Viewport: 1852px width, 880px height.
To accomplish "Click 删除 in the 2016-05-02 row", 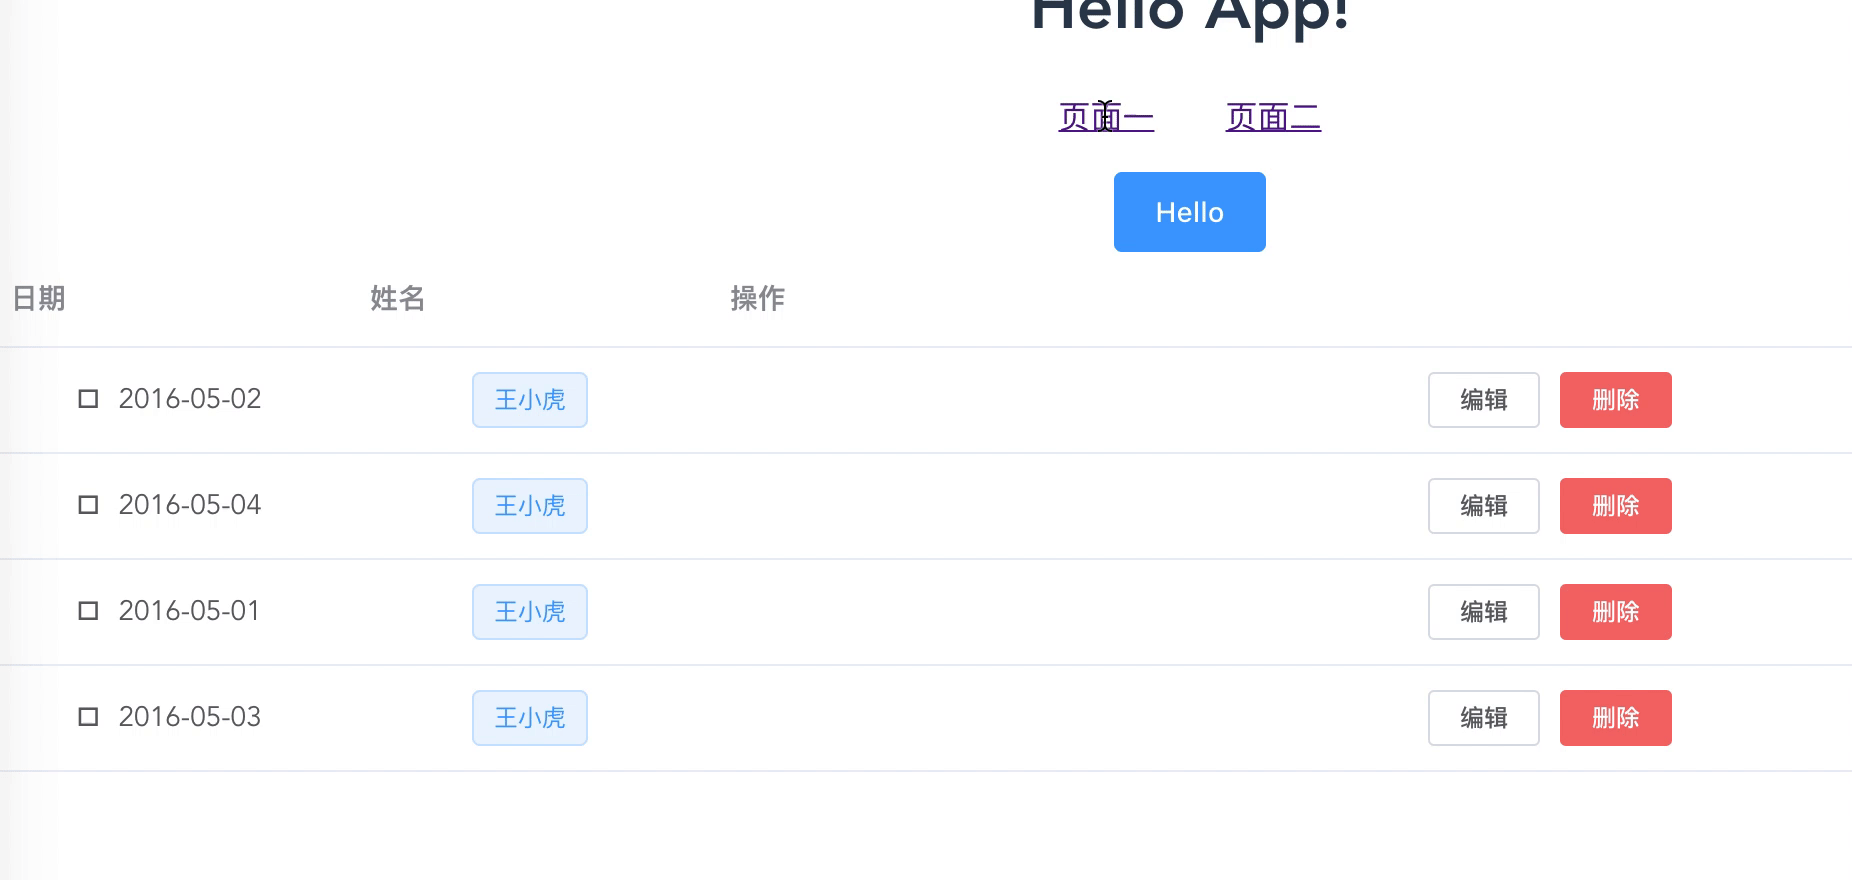I will coord(1616,400).
